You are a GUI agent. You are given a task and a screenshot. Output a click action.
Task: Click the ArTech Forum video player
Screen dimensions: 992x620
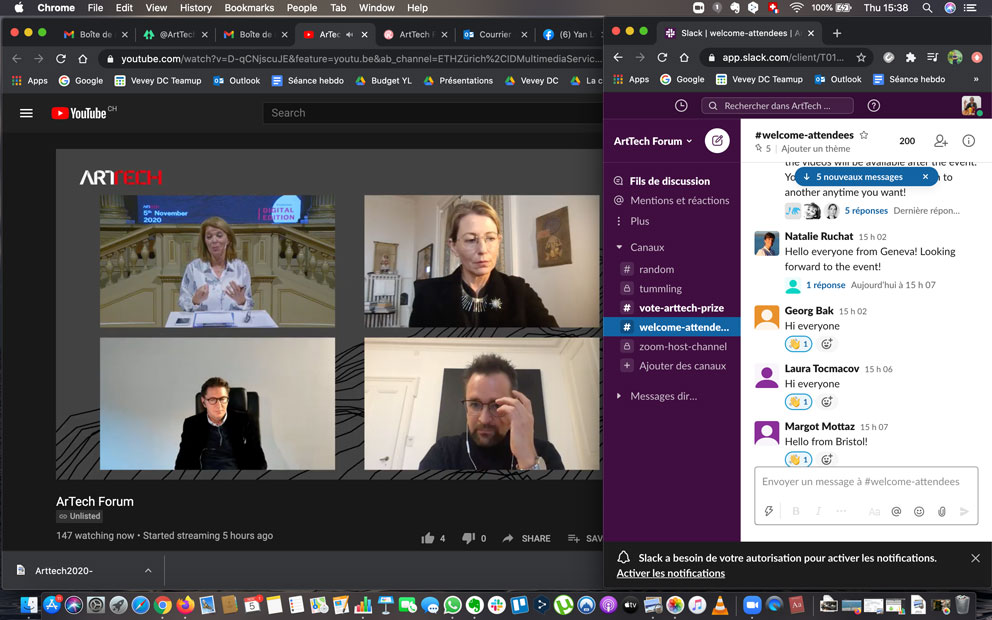(x=328, y=314)
